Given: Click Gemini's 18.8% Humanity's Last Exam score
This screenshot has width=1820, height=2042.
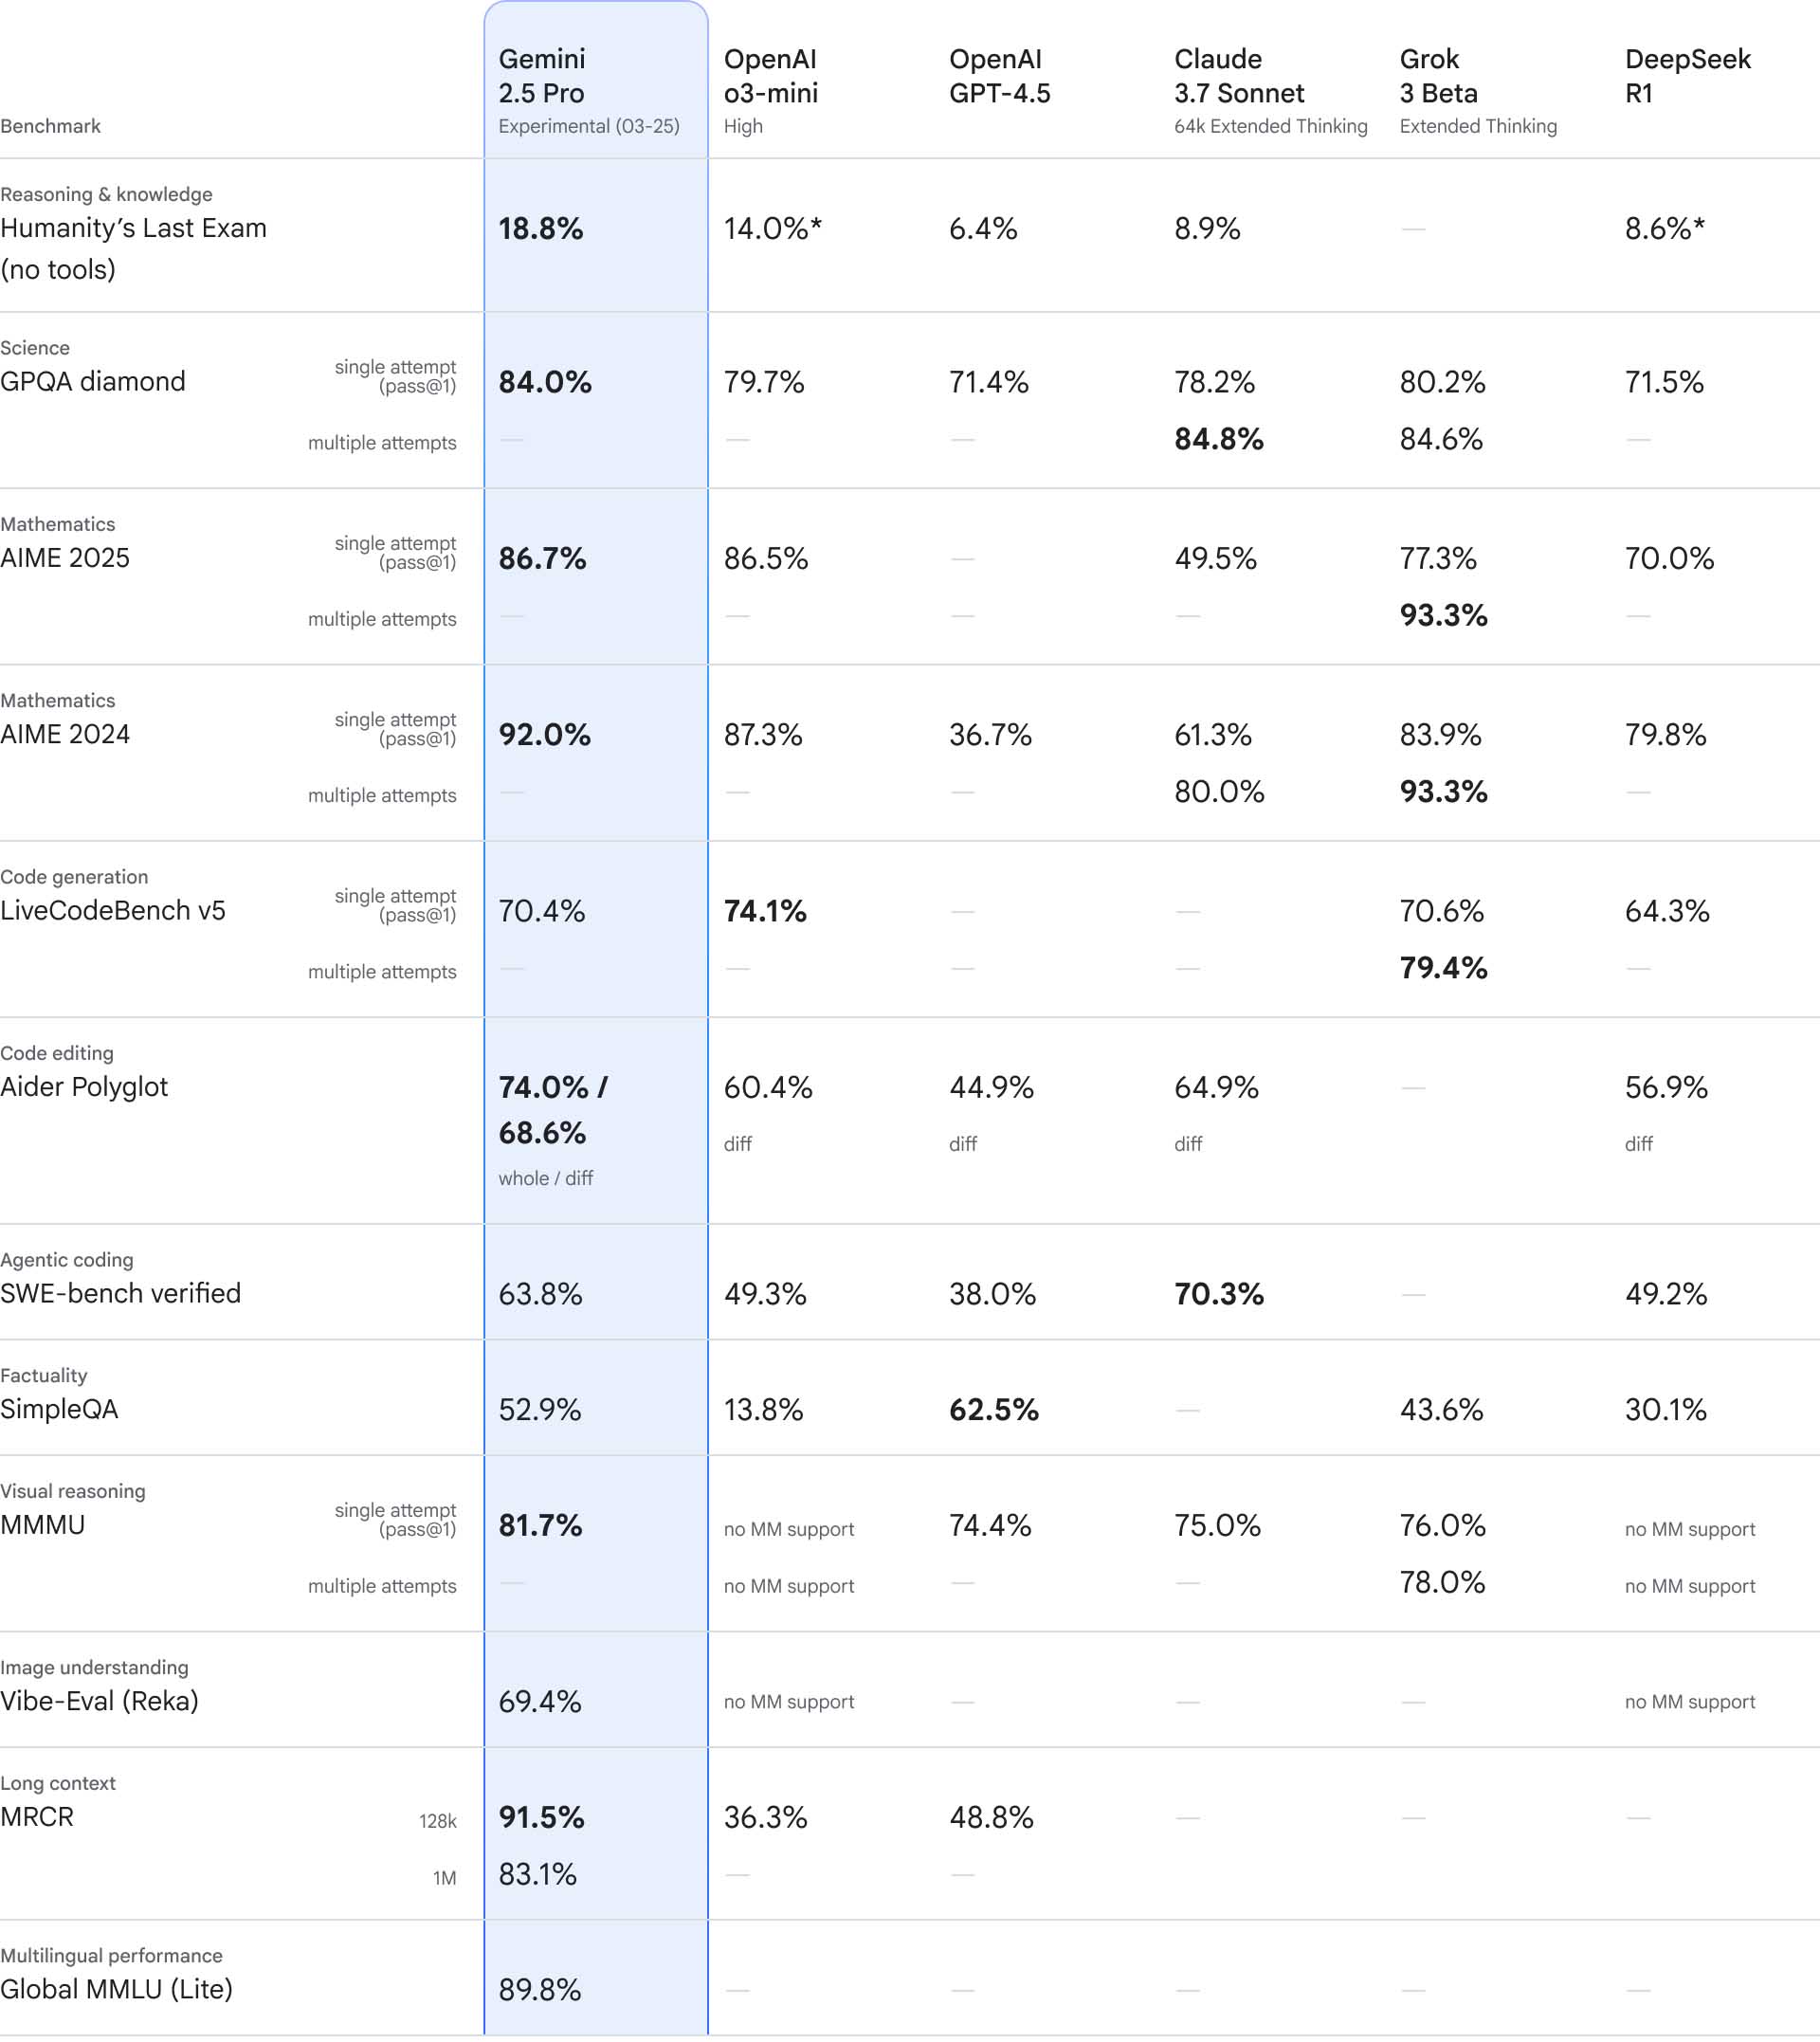Looking at the screenshot, I should click(x=540, y=229).
